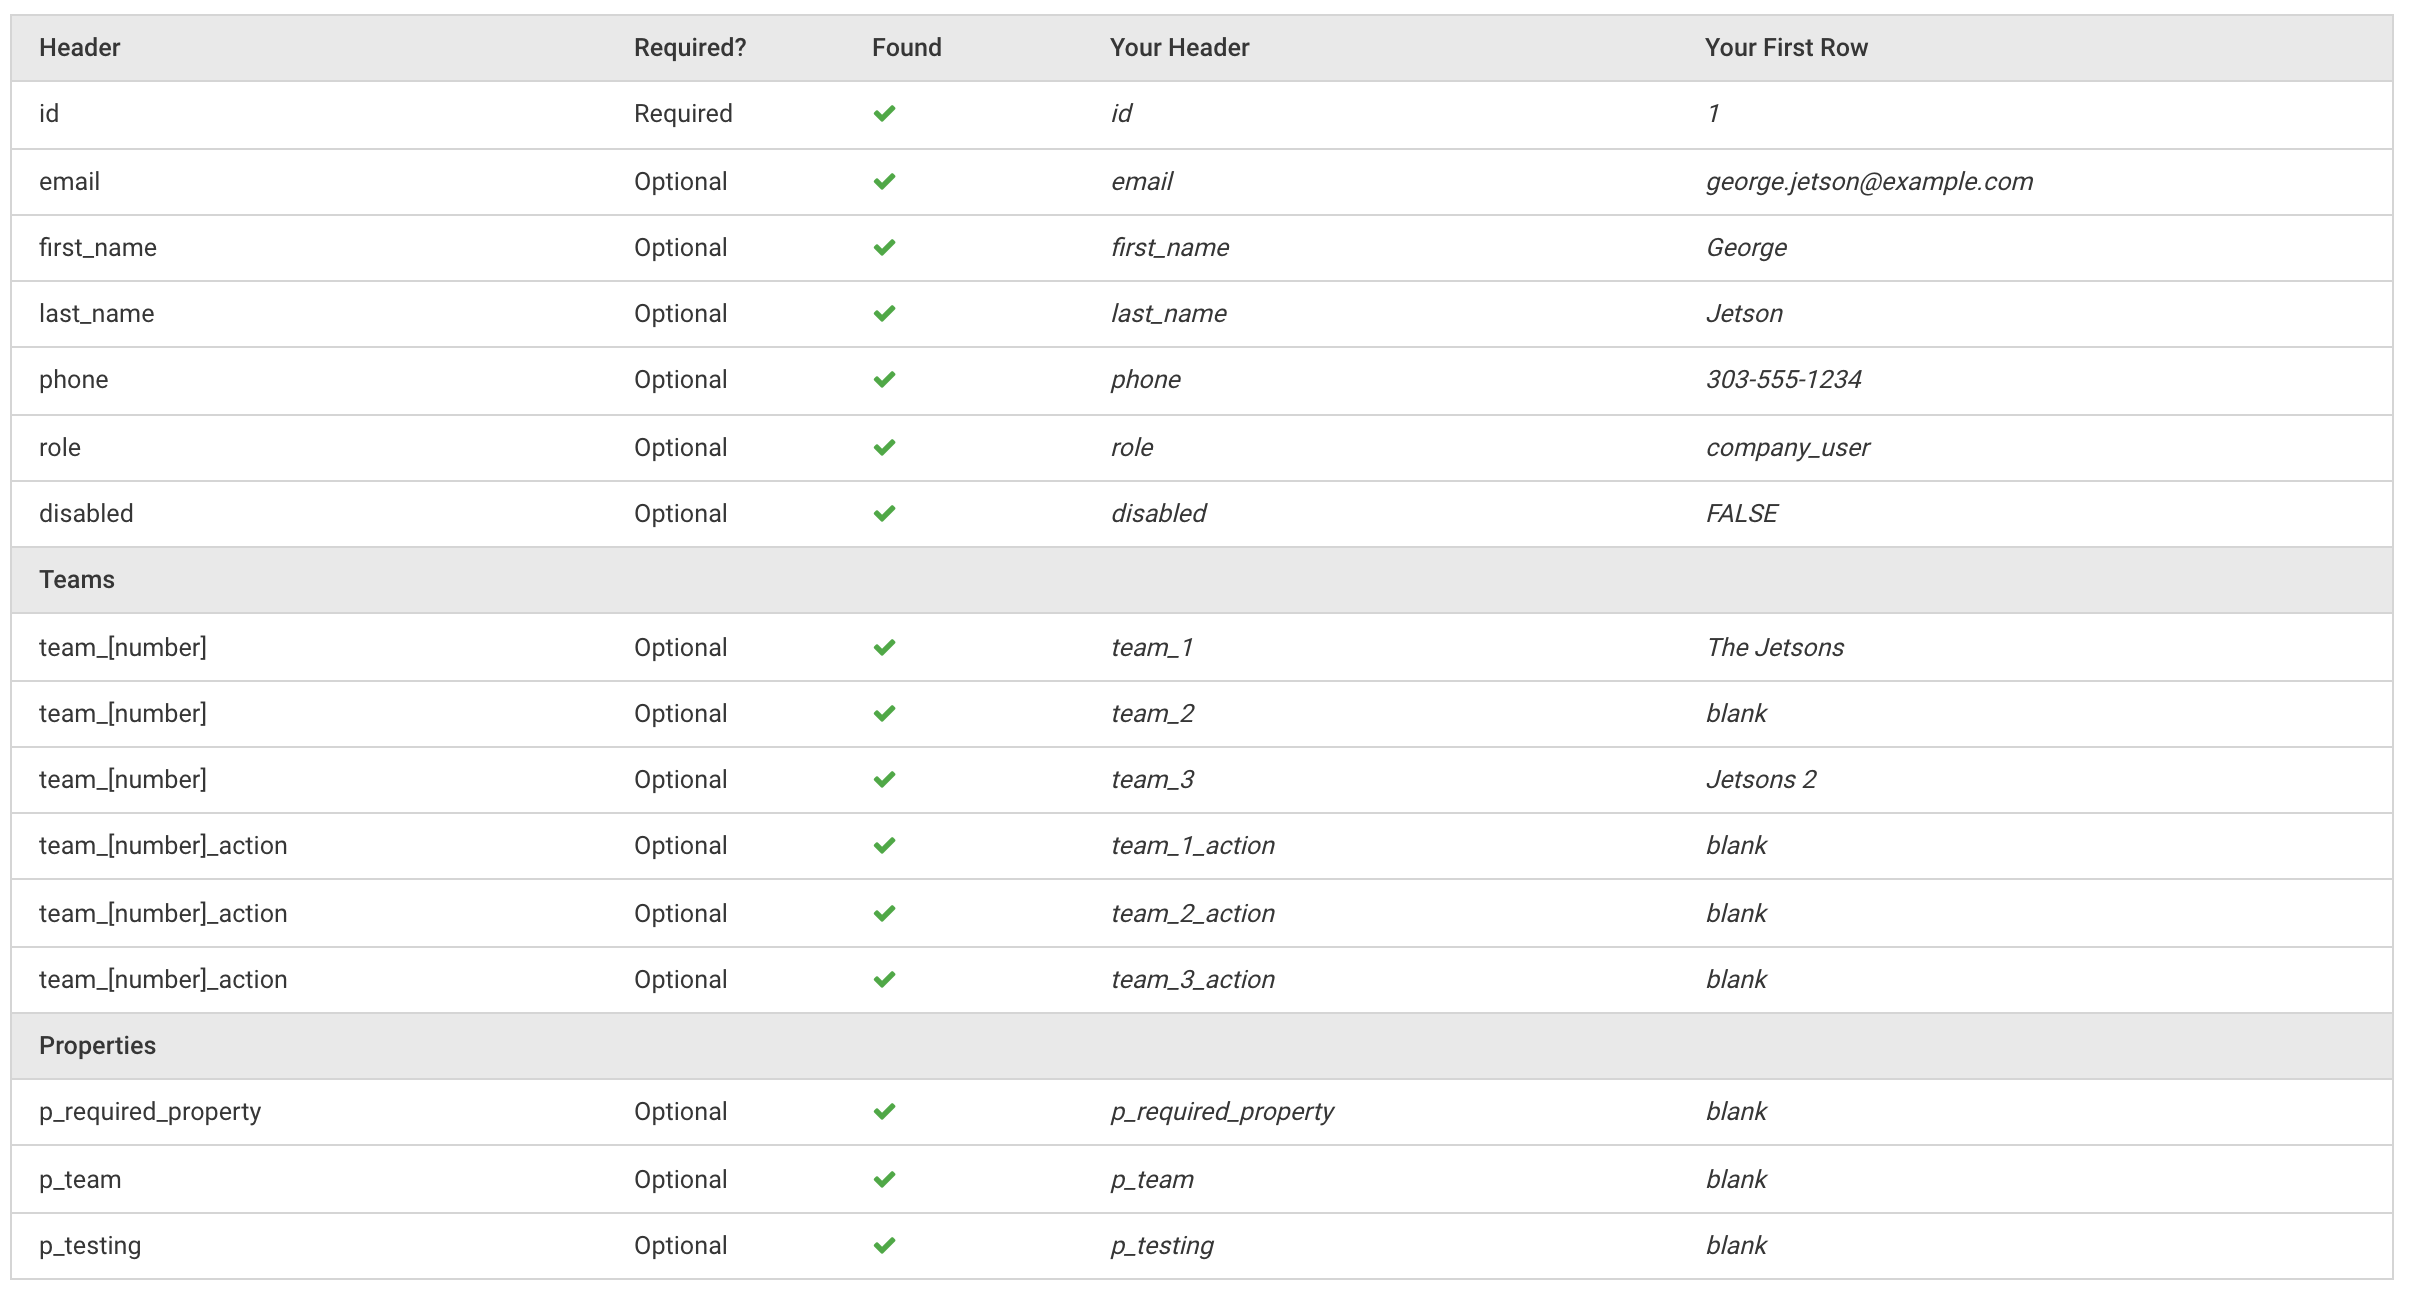The width and height of the screenshot is (2424, 1308).
Task: Click the Properties section header
Action: 97,1046
